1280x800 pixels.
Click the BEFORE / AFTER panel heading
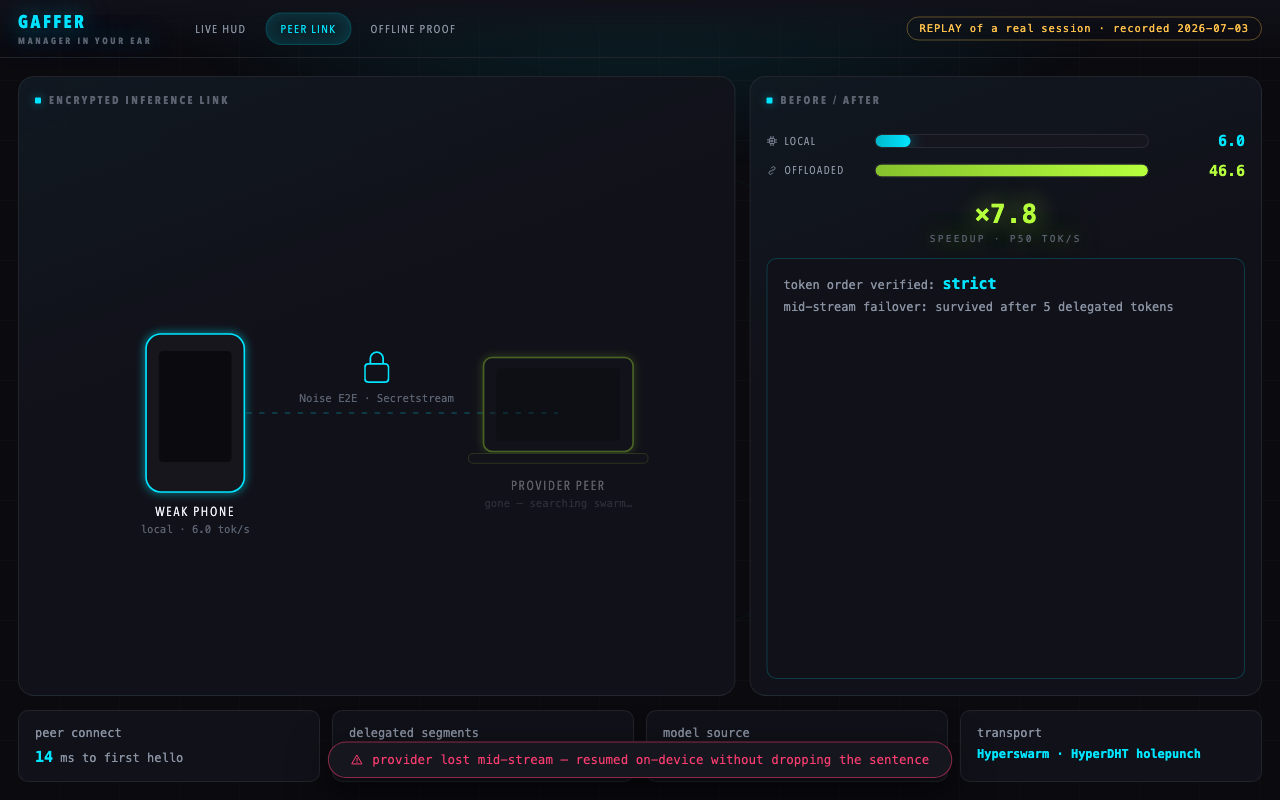coord(830,100)
